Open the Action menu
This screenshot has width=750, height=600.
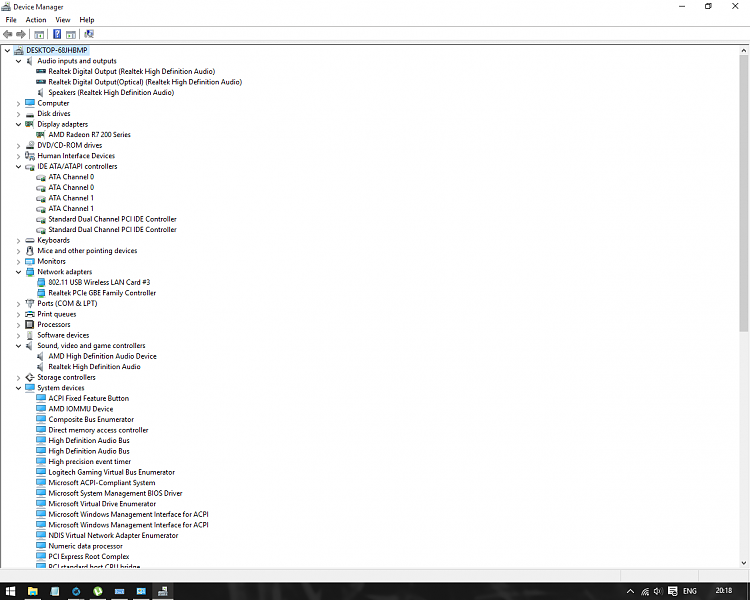point(36,20)
